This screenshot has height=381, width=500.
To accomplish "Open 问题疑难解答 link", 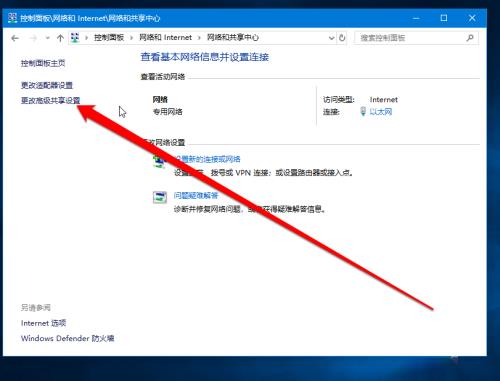I will pos(196,195).
